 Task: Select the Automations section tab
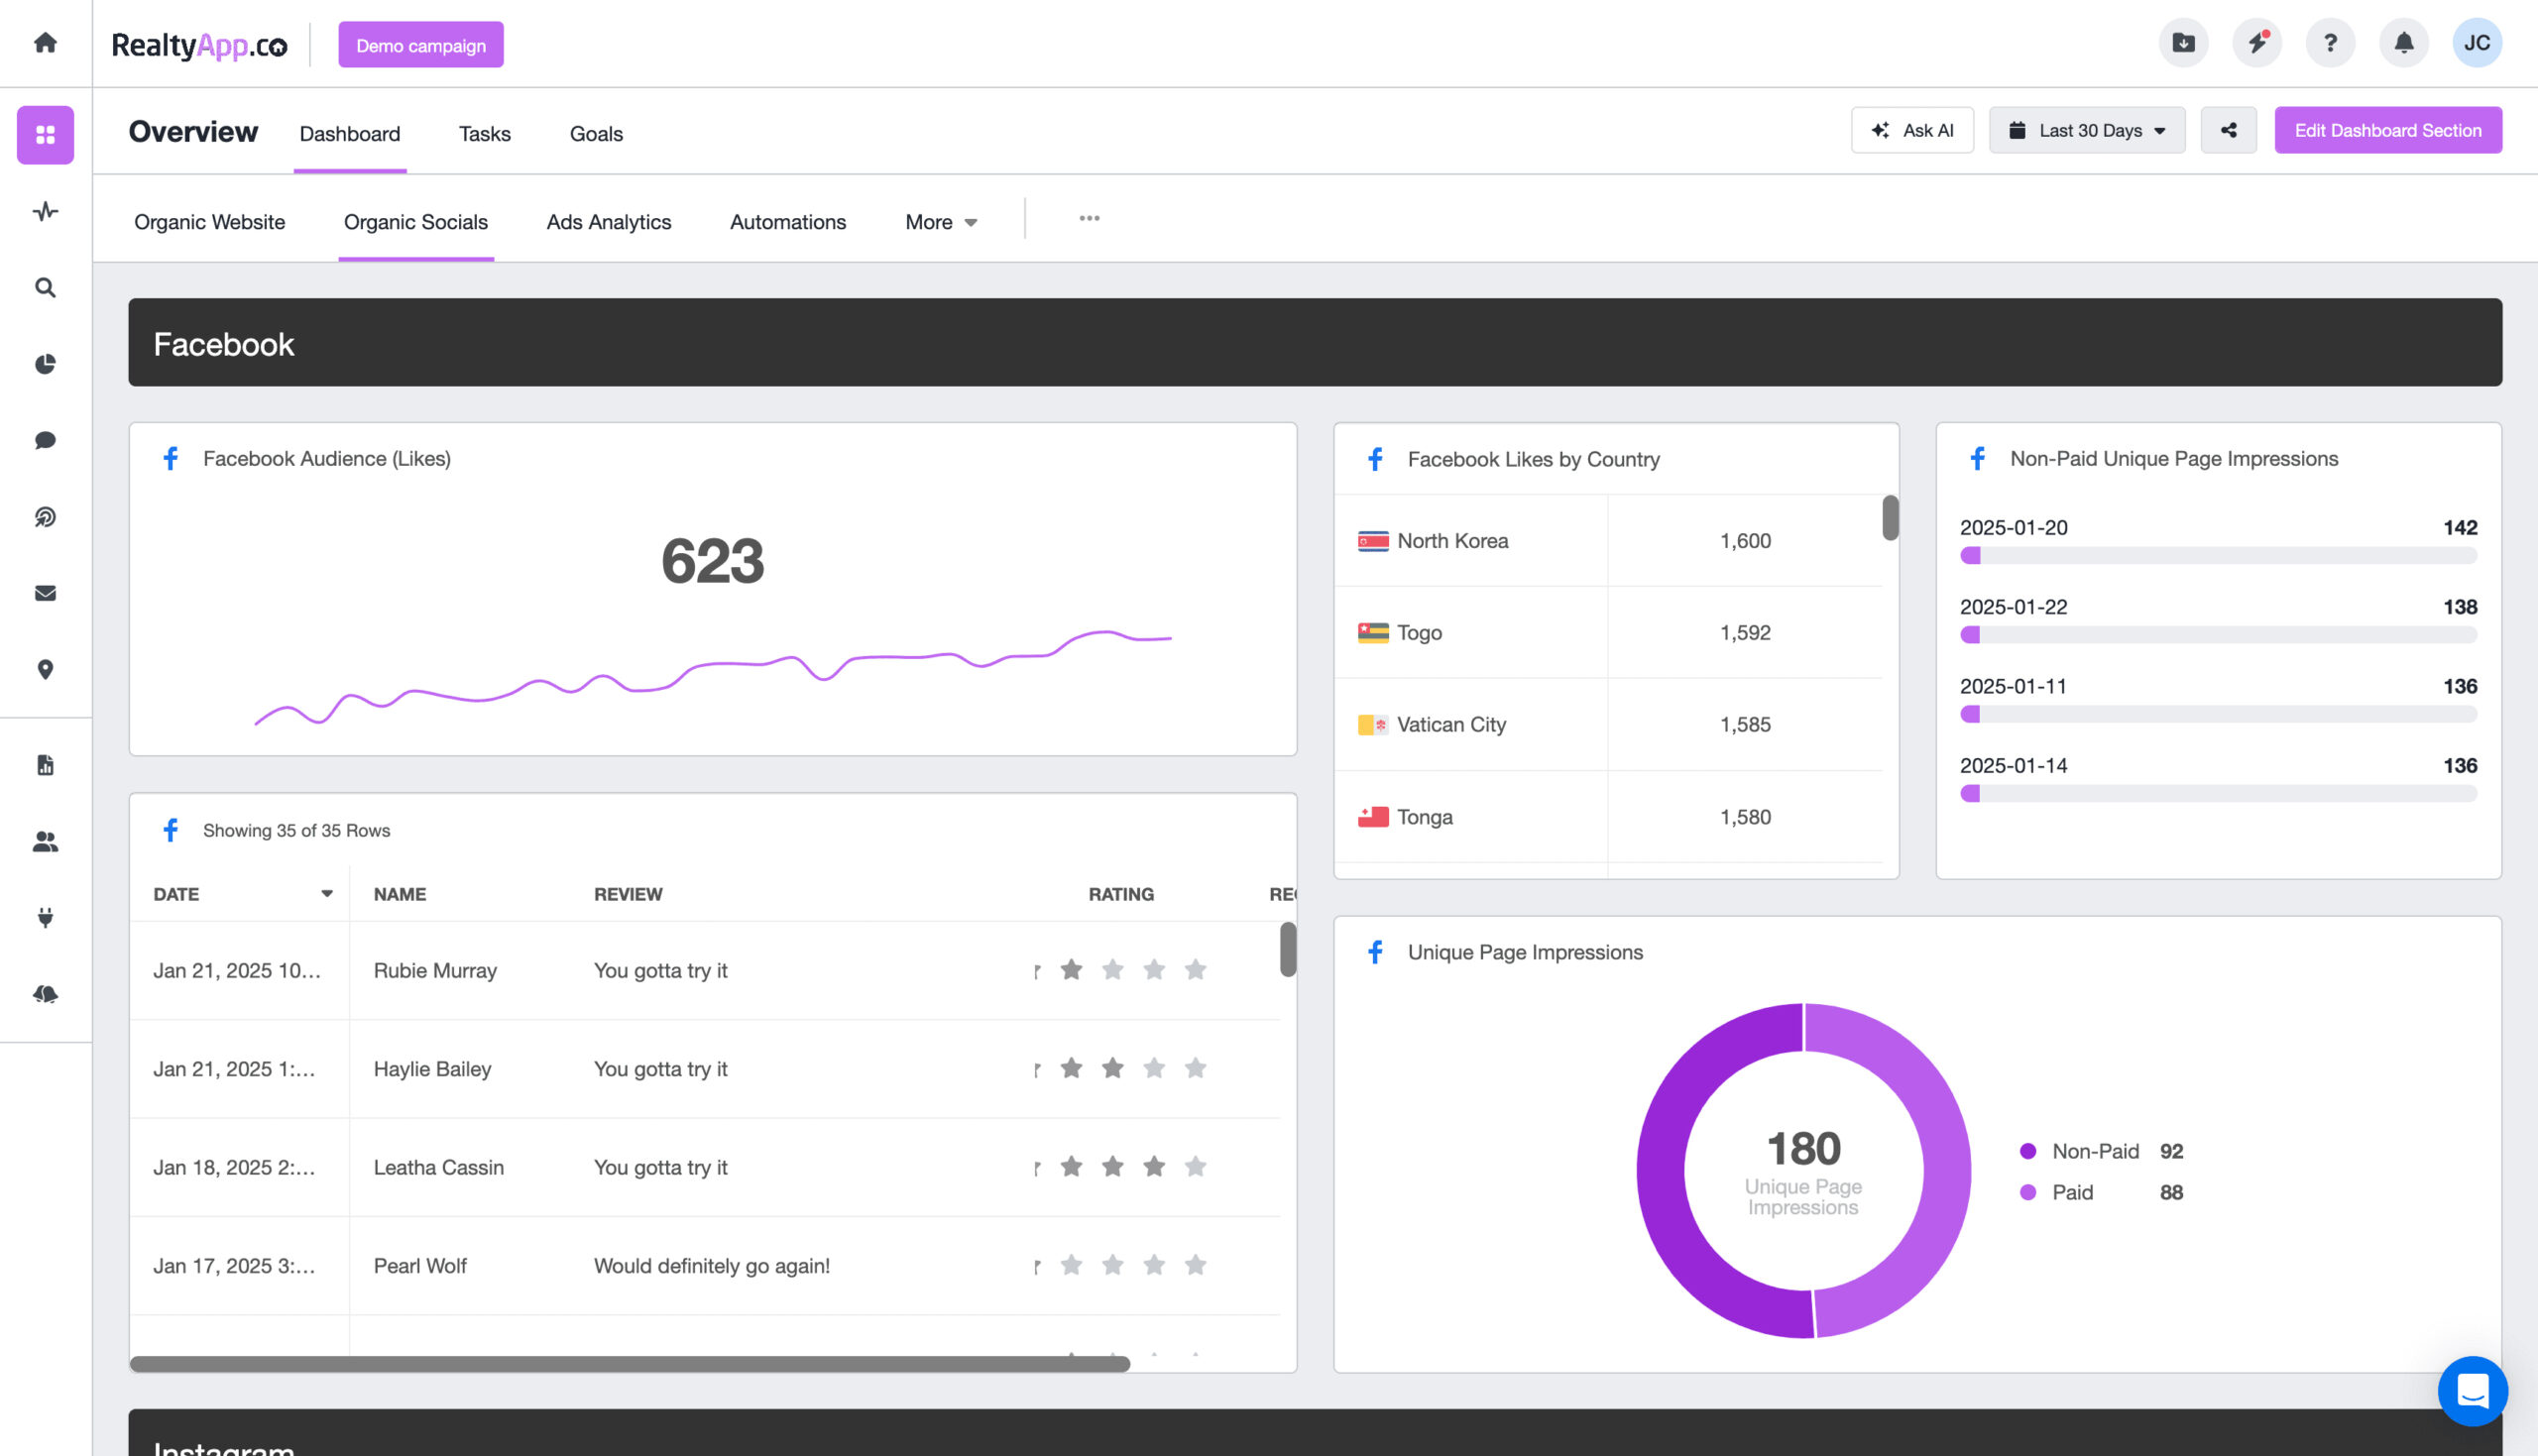(788, 222)
